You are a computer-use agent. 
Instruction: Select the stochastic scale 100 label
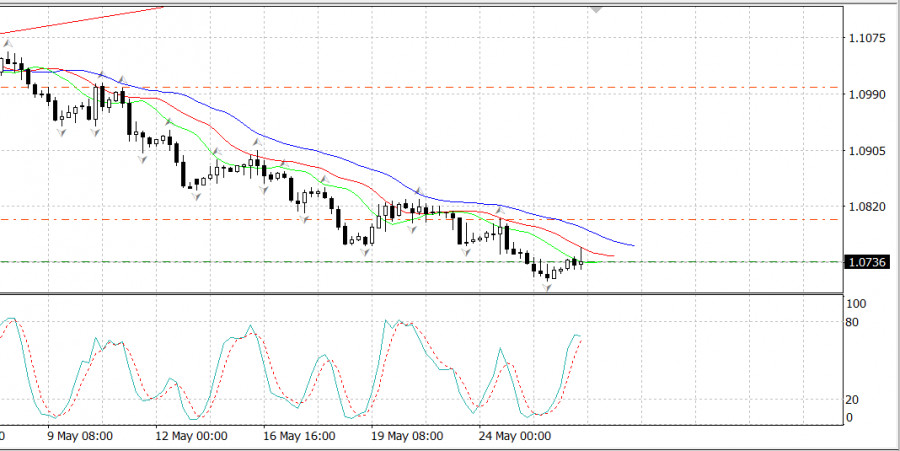pos(856,303)
